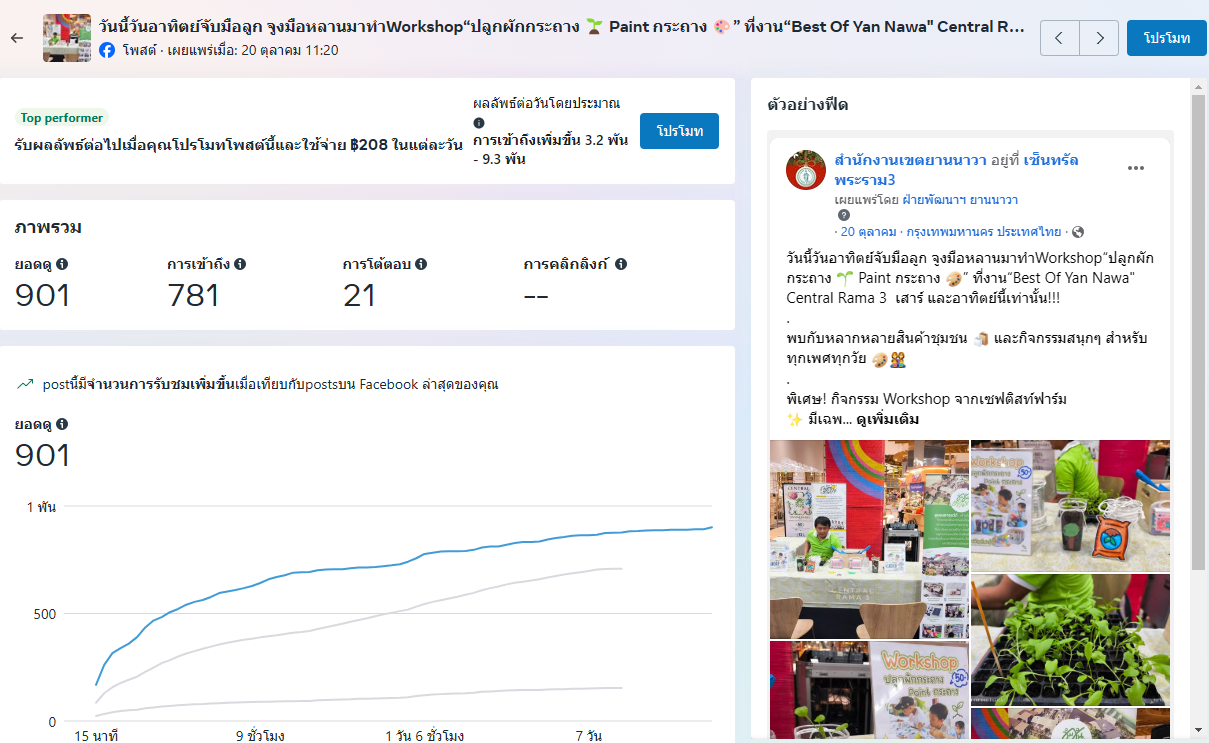Click the seedling tray photo in preview
This screenshot has height=743, width=1209.
pos(1070,640)
